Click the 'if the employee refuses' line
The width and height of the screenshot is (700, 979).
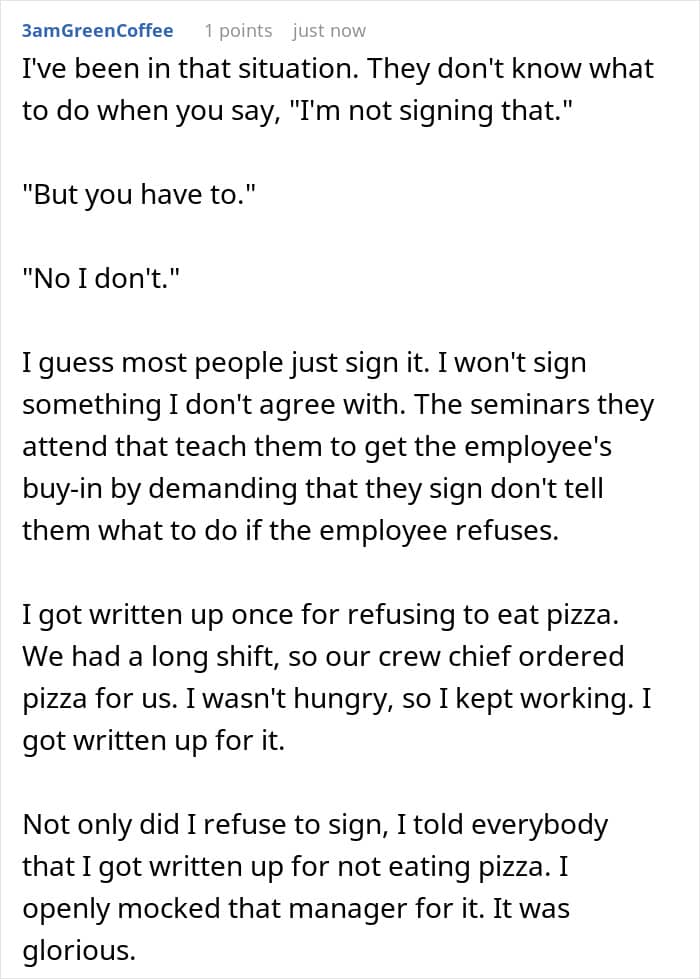[290, 531]
